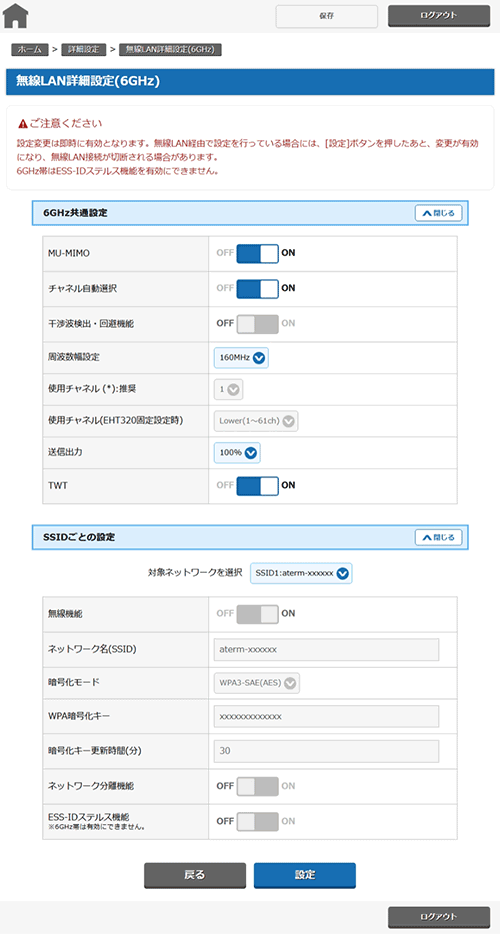Open the 周波数幅設定 160MHz dropdown

tap(241, 358)
